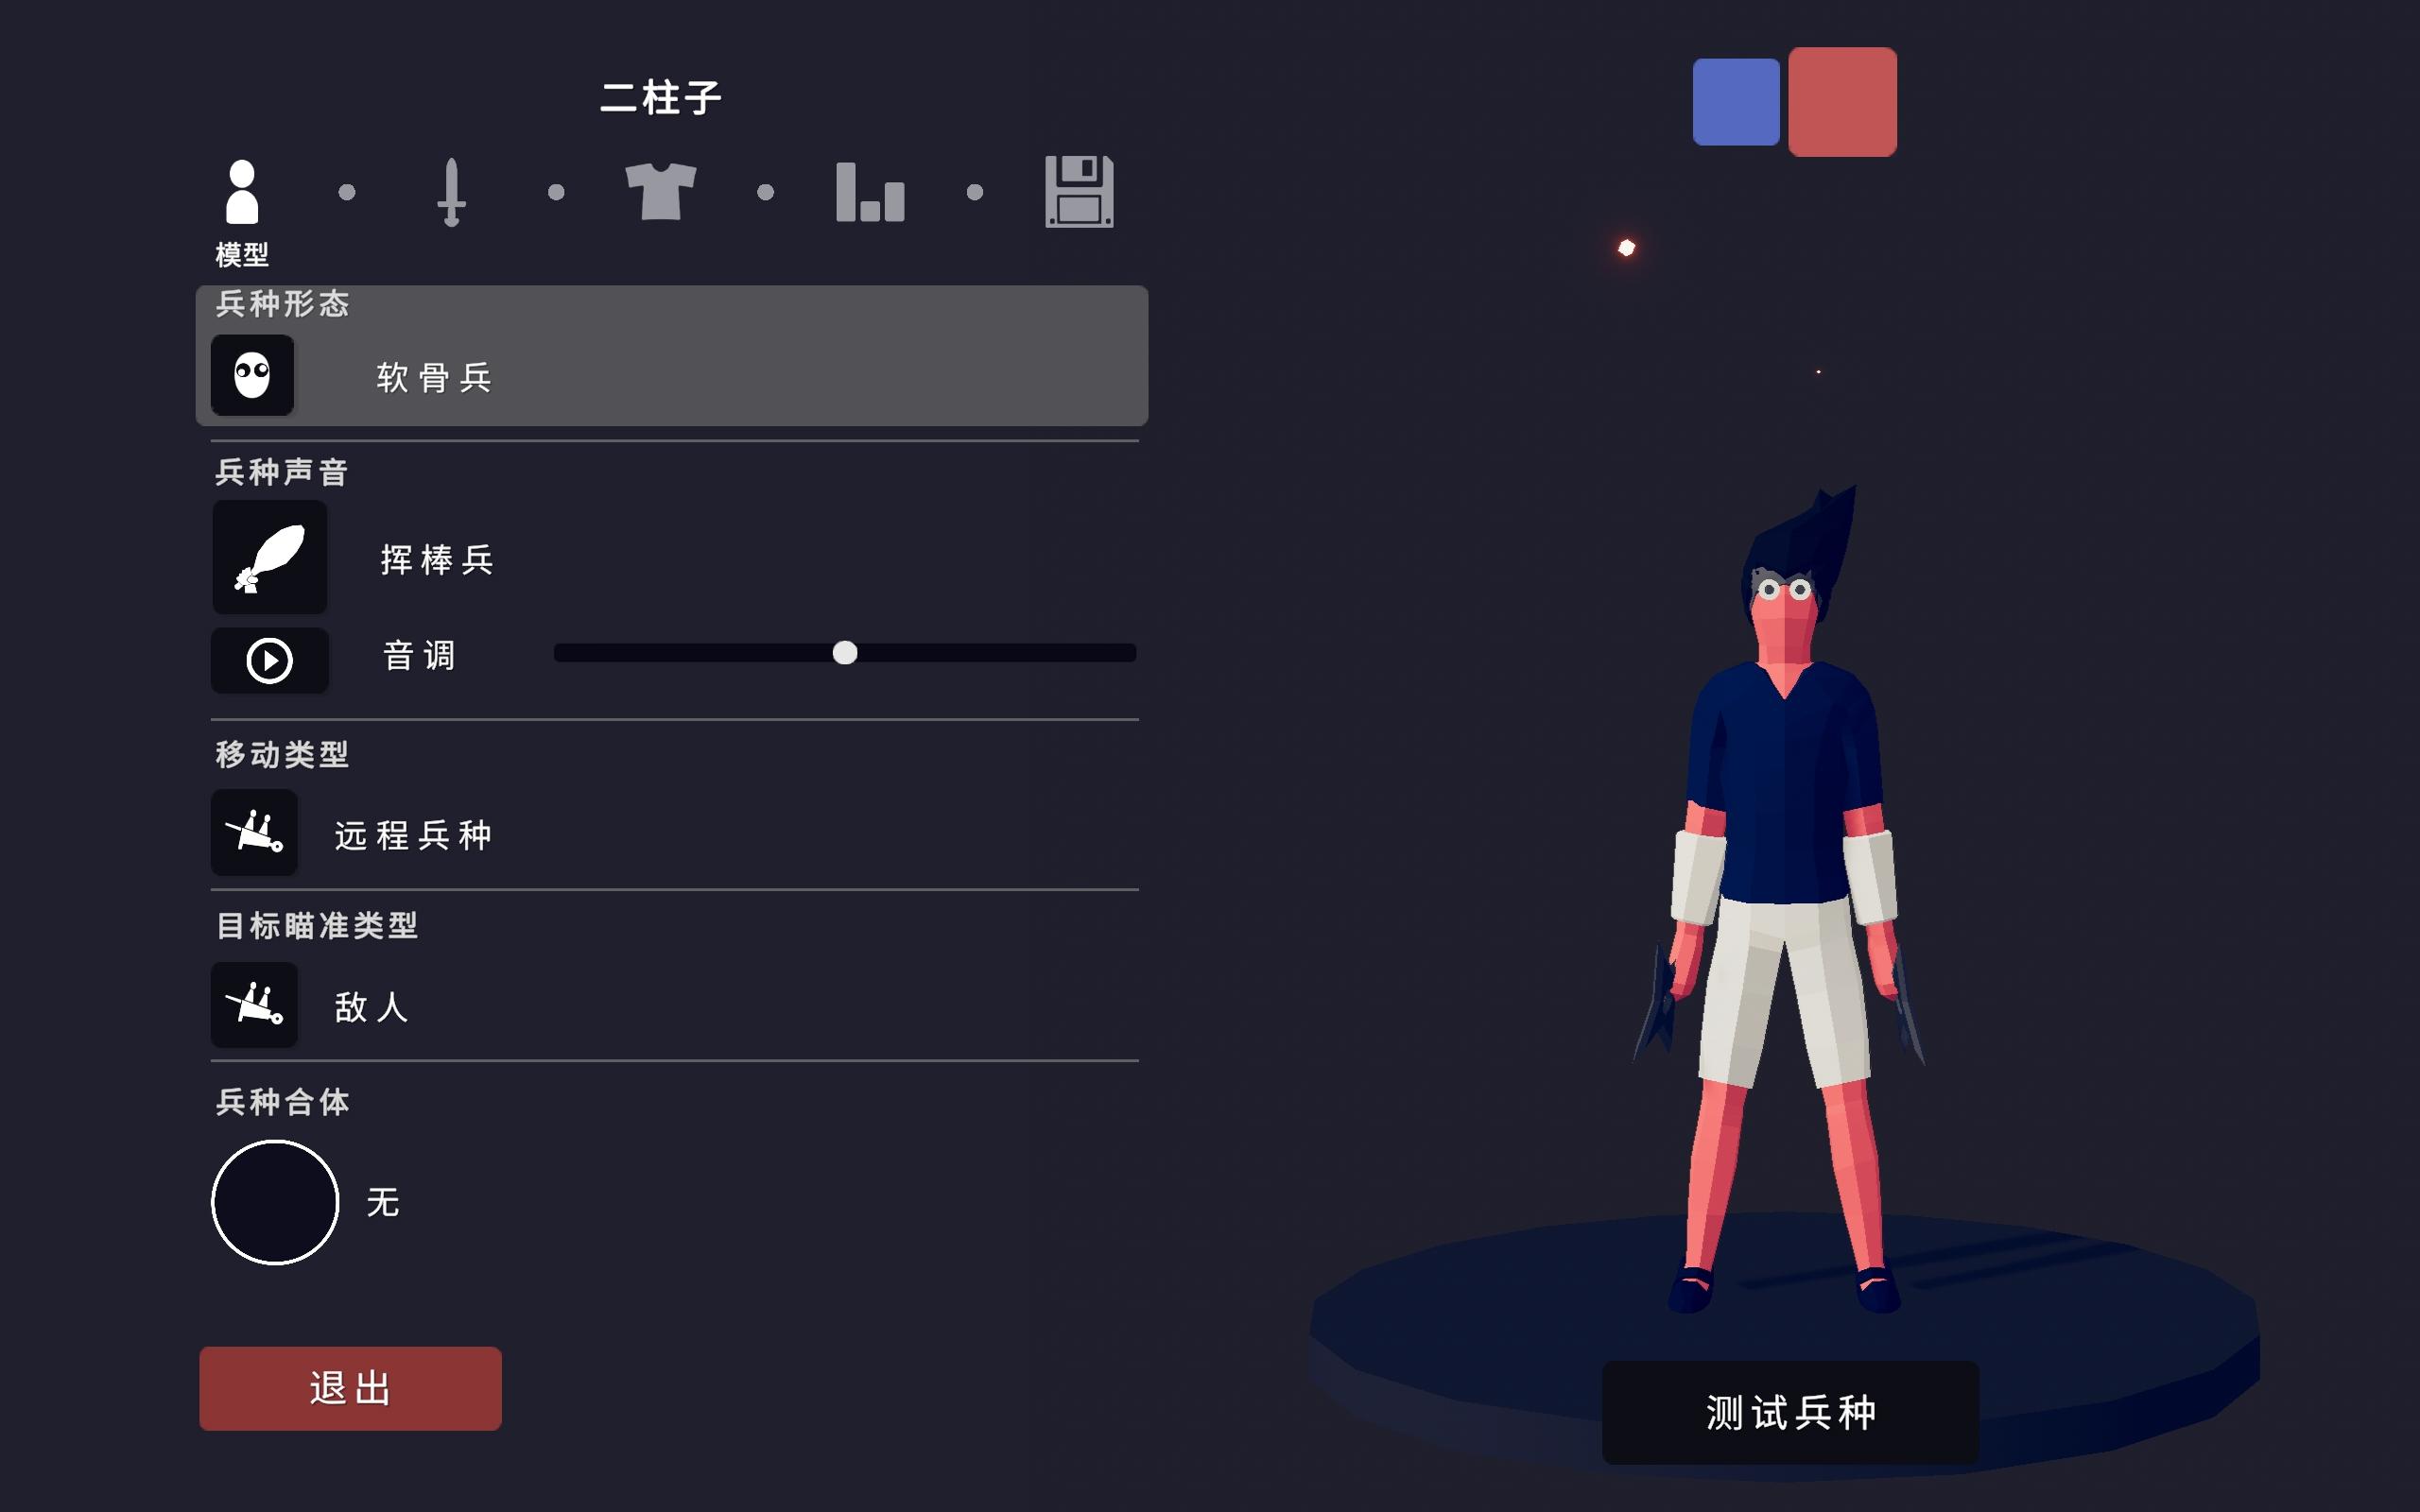Select the empty 兵种合体 circle slot
Screen dimensions: 2420x1512
pyautogui.click(x=275, y=1202)
